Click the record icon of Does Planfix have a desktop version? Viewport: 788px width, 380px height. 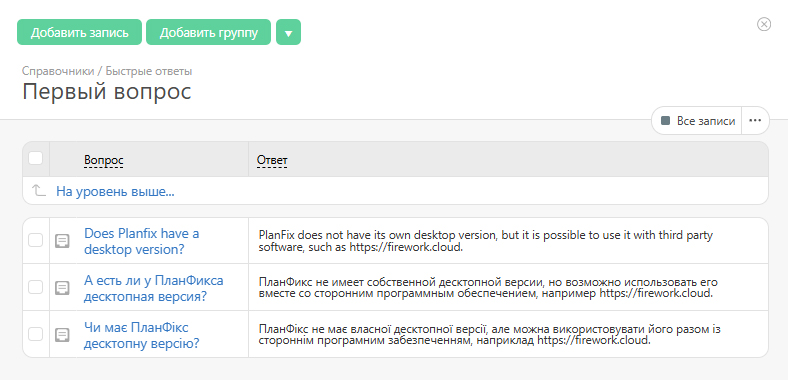(62, 241)
